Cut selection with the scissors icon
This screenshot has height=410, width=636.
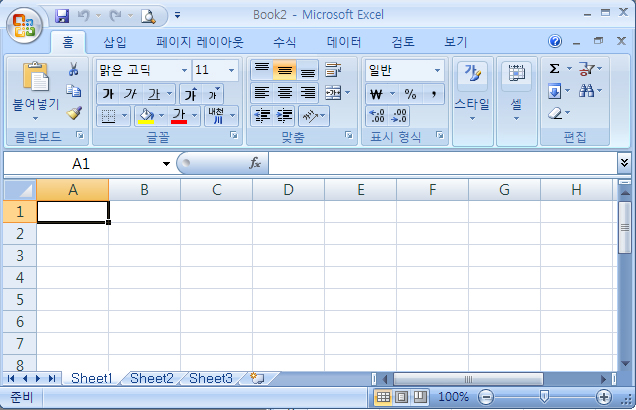click(73, 69)
